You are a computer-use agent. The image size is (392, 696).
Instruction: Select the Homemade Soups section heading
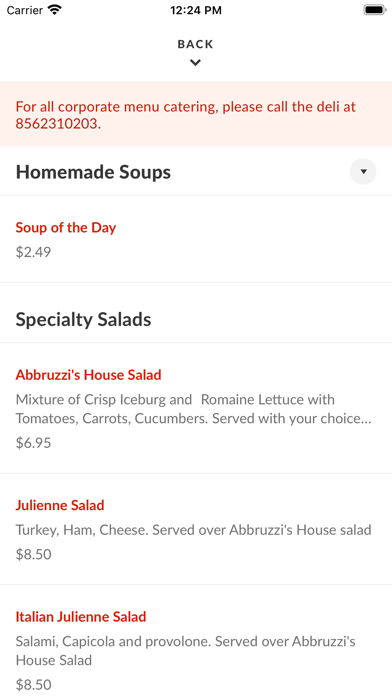(x=93, y=172)
